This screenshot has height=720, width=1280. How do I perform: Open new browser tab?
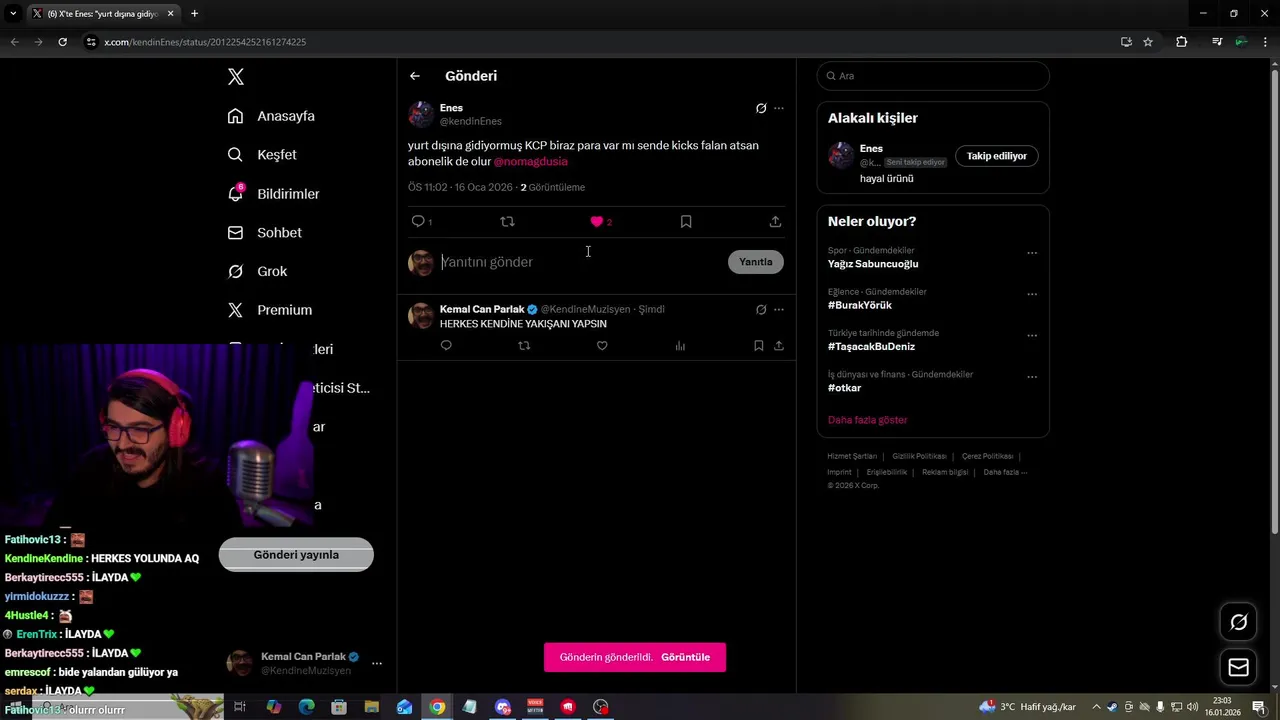(194, 14)
